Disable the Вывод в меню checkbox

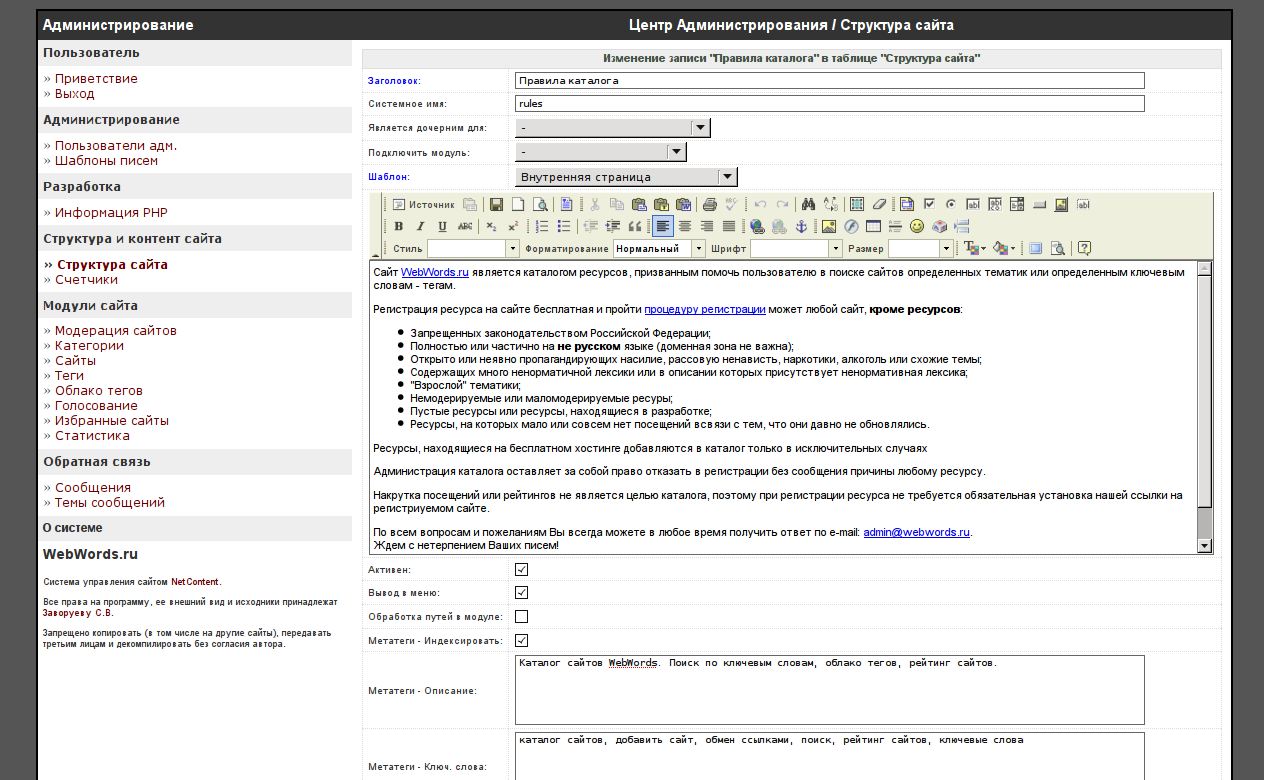[519, 592]
